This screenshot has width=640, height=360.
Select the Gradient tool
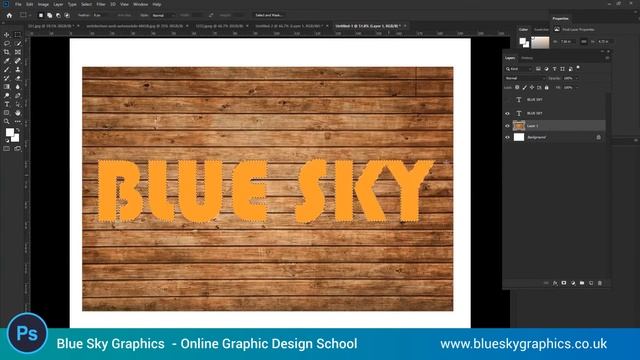tap(7, 87)
